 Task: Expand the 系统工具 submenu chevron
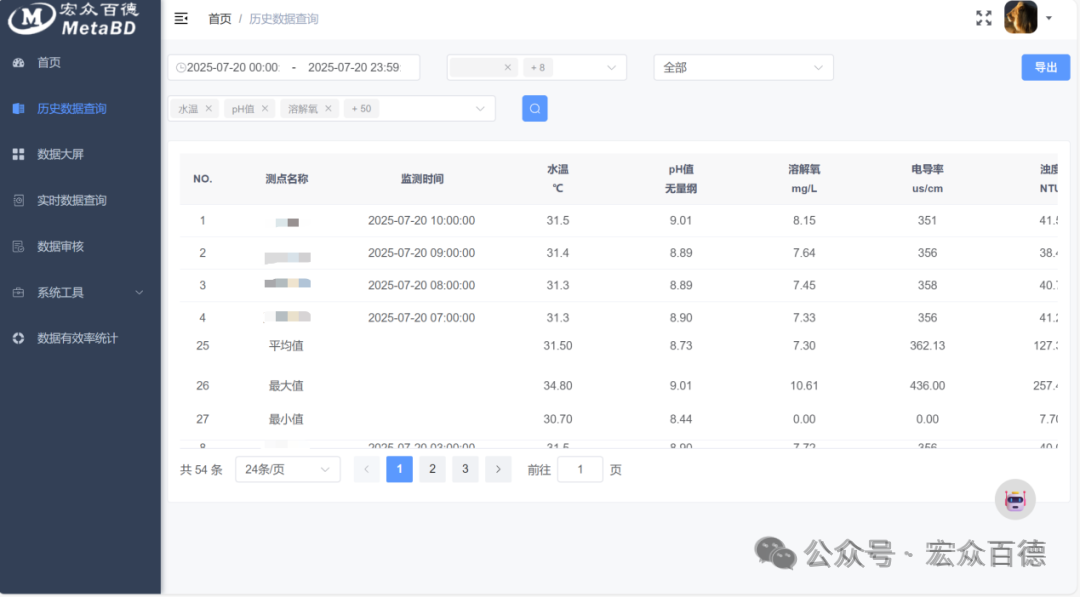tap(140, 292)
